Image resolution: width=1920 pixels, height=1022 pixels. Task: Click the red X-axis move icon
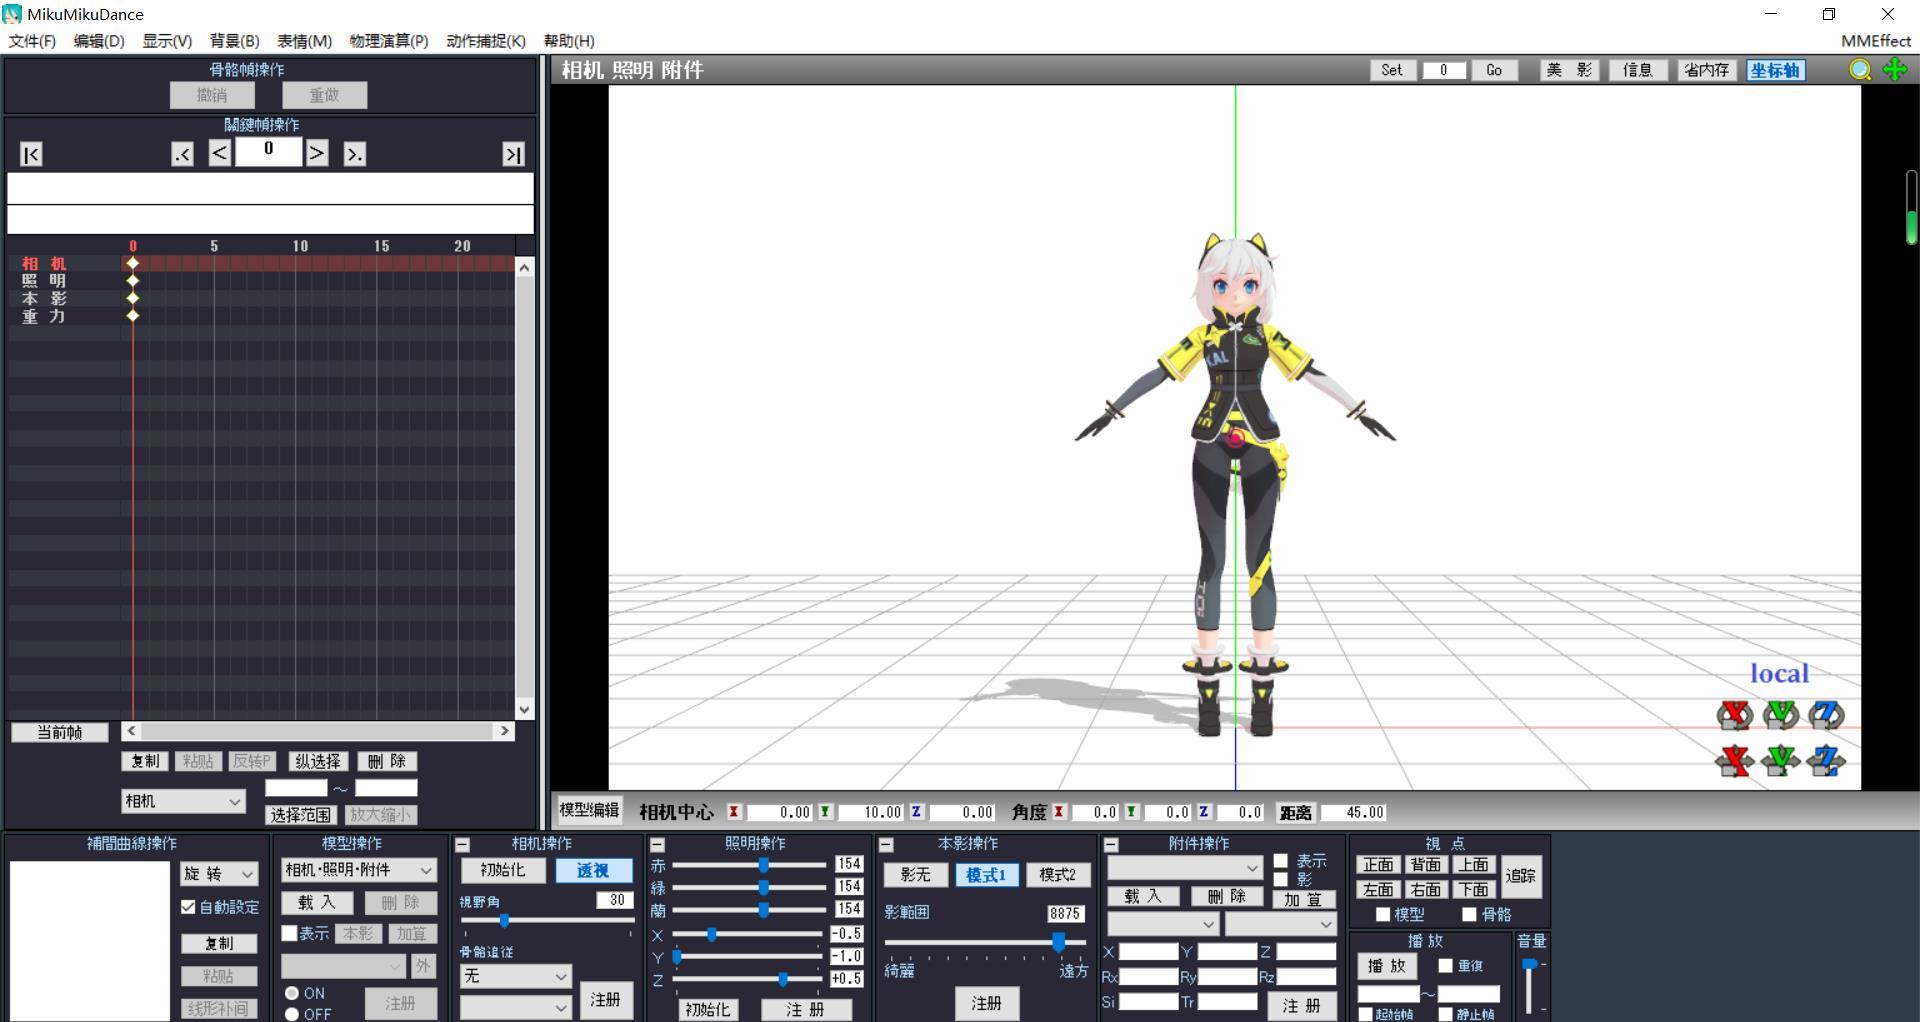pyautogui.click(x=1734, y=761)
